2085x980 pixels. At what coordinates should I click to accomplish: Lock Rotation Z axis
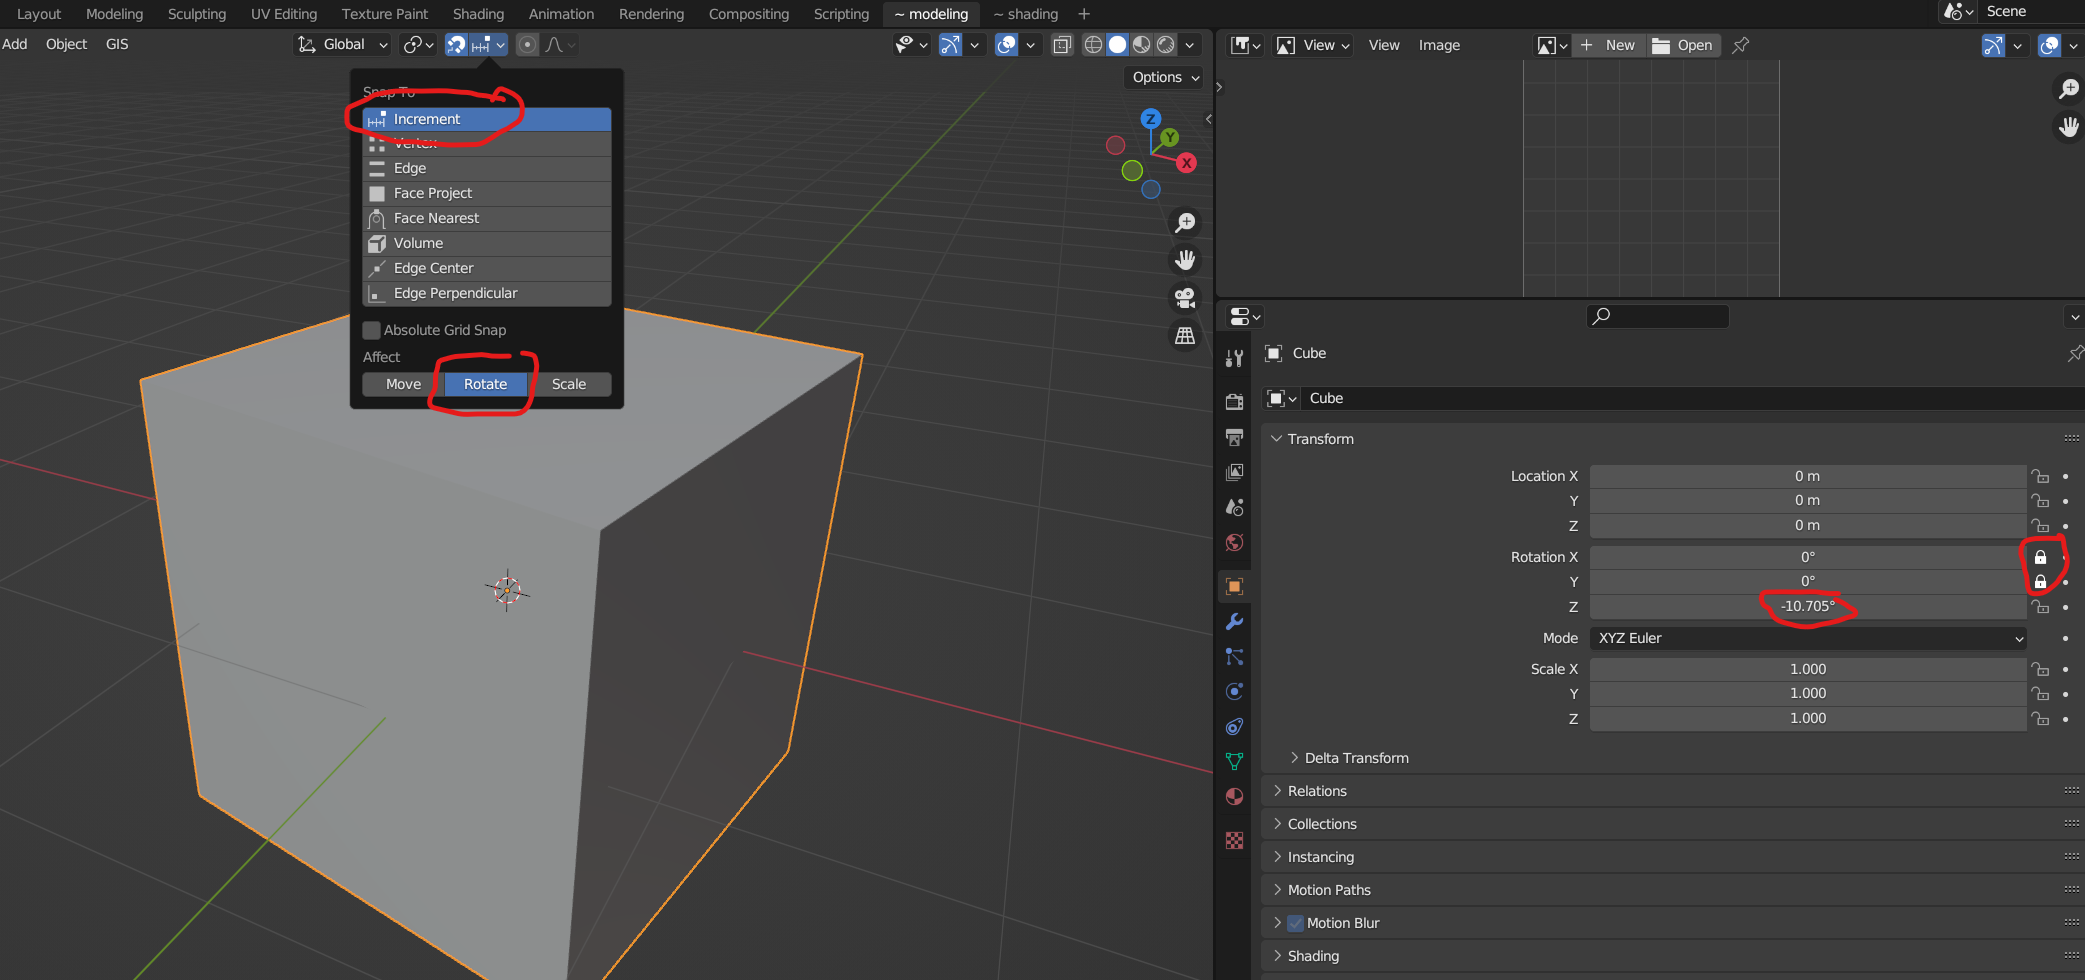pos(2040,607)
